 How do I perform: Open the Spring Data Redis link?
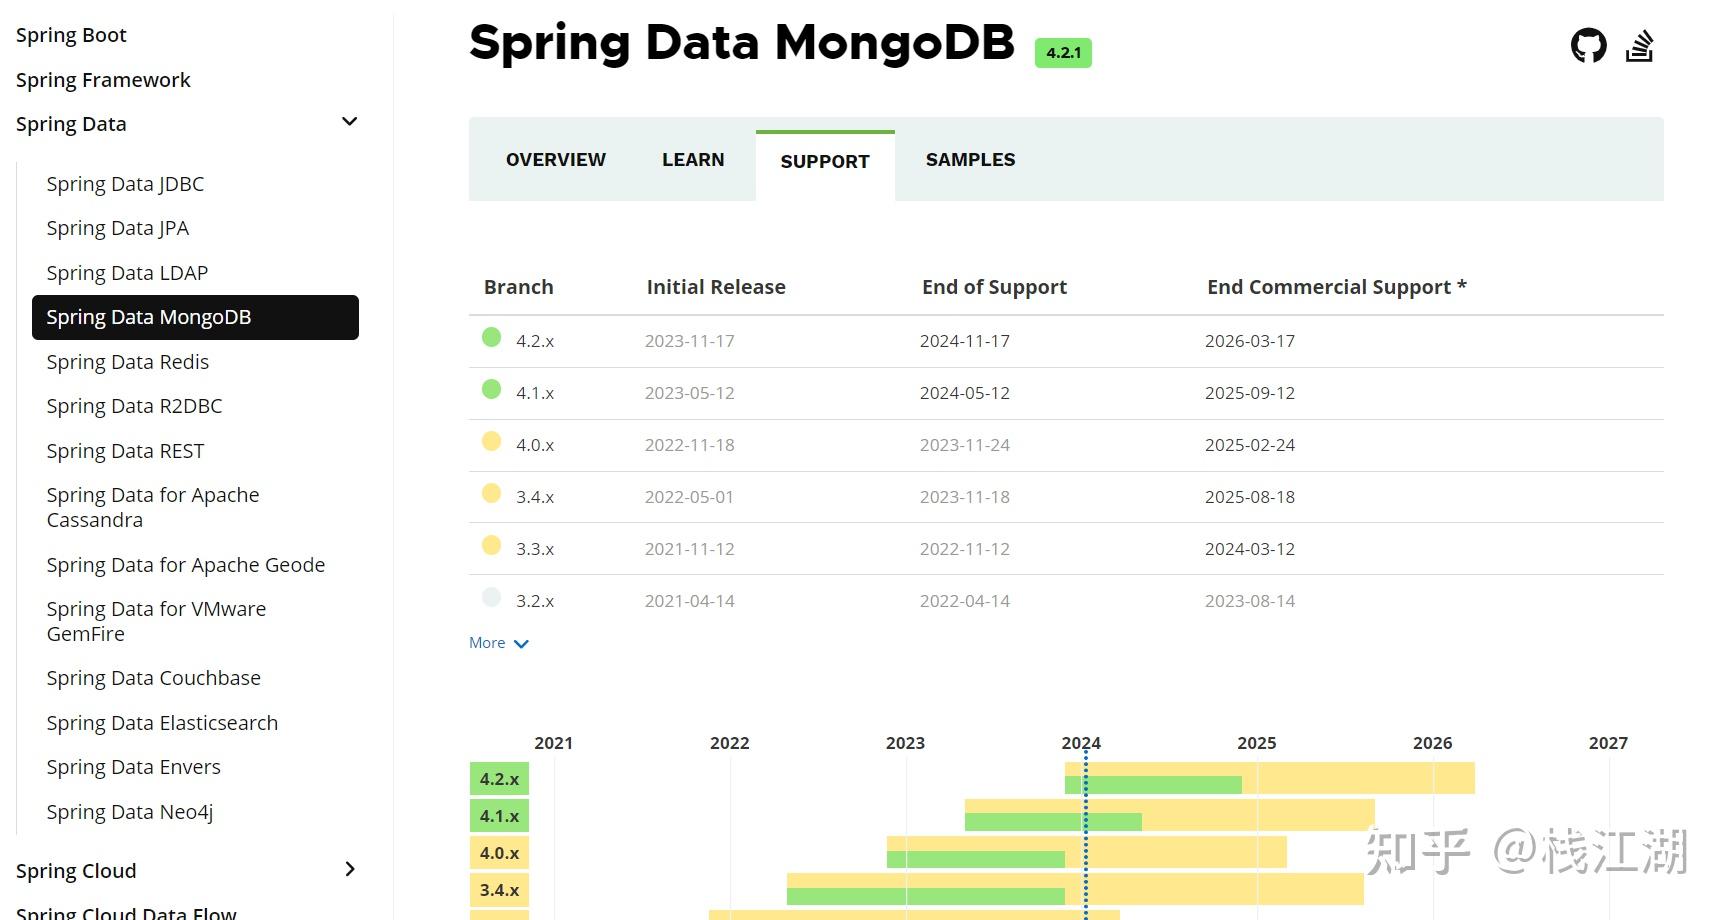(128, 362)
